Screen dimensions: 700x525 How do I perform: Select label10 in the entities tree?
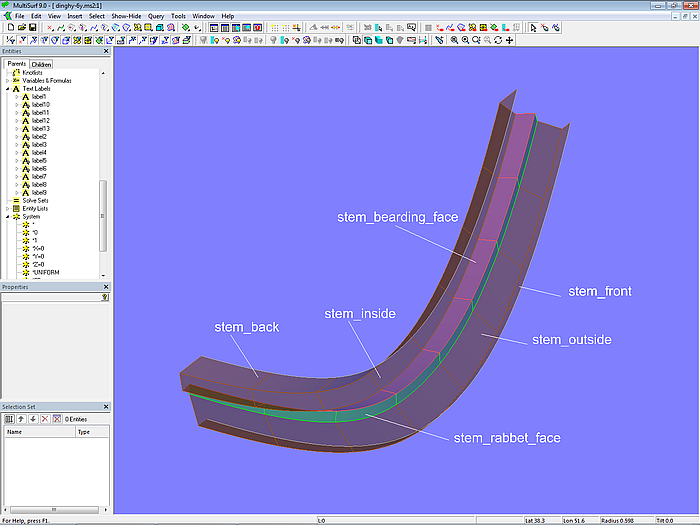(x=41, y=104)
